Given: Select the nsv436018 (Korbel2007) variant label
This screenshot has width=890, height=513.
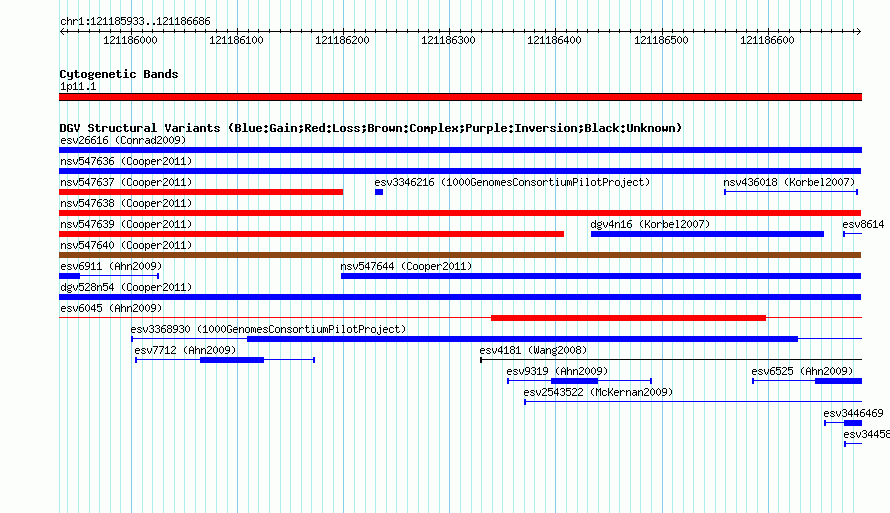Looking at the screenshot, I should [789, 182].
